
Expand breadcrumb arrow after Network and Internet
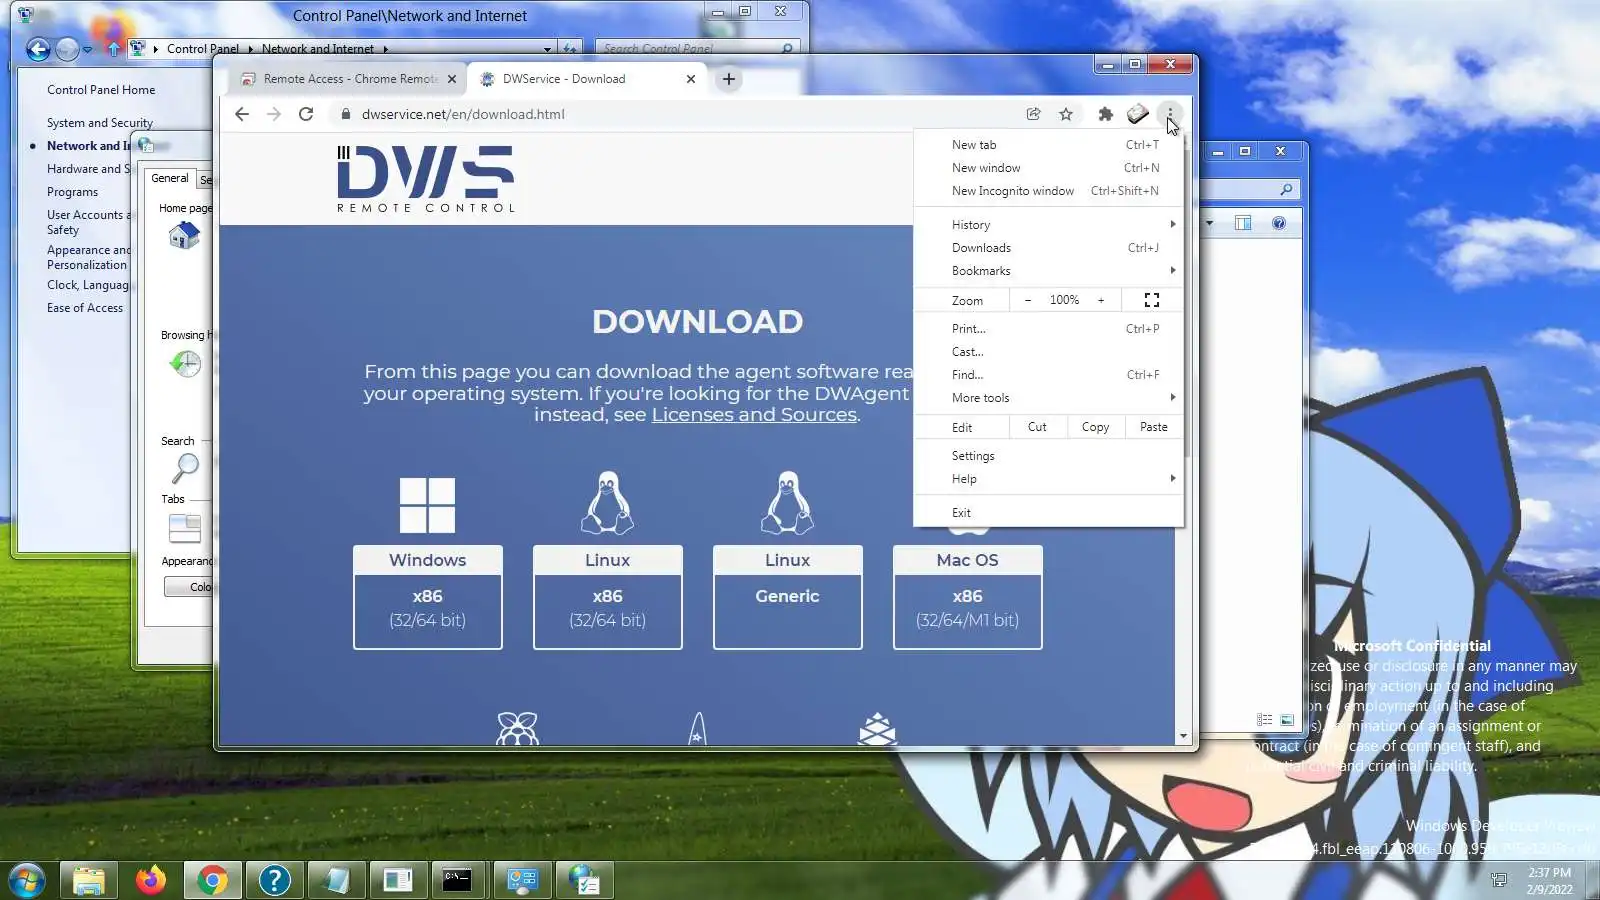pos(385,48)
